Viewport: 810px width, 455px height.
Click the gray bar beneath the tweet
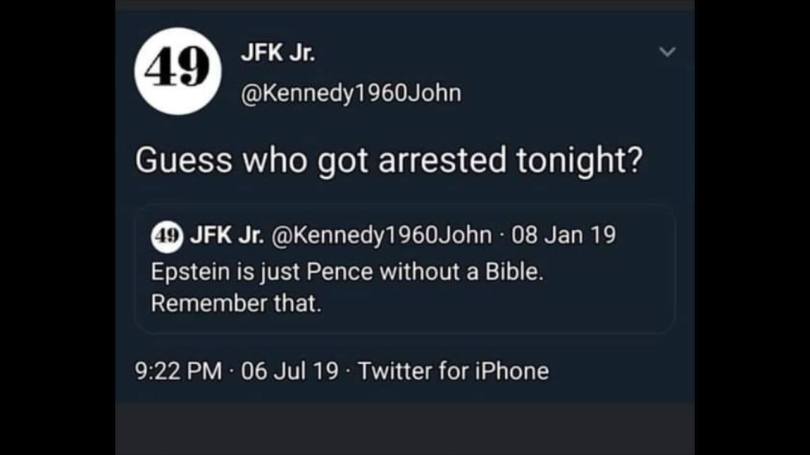pyautogui.click(x=404, y=428)
